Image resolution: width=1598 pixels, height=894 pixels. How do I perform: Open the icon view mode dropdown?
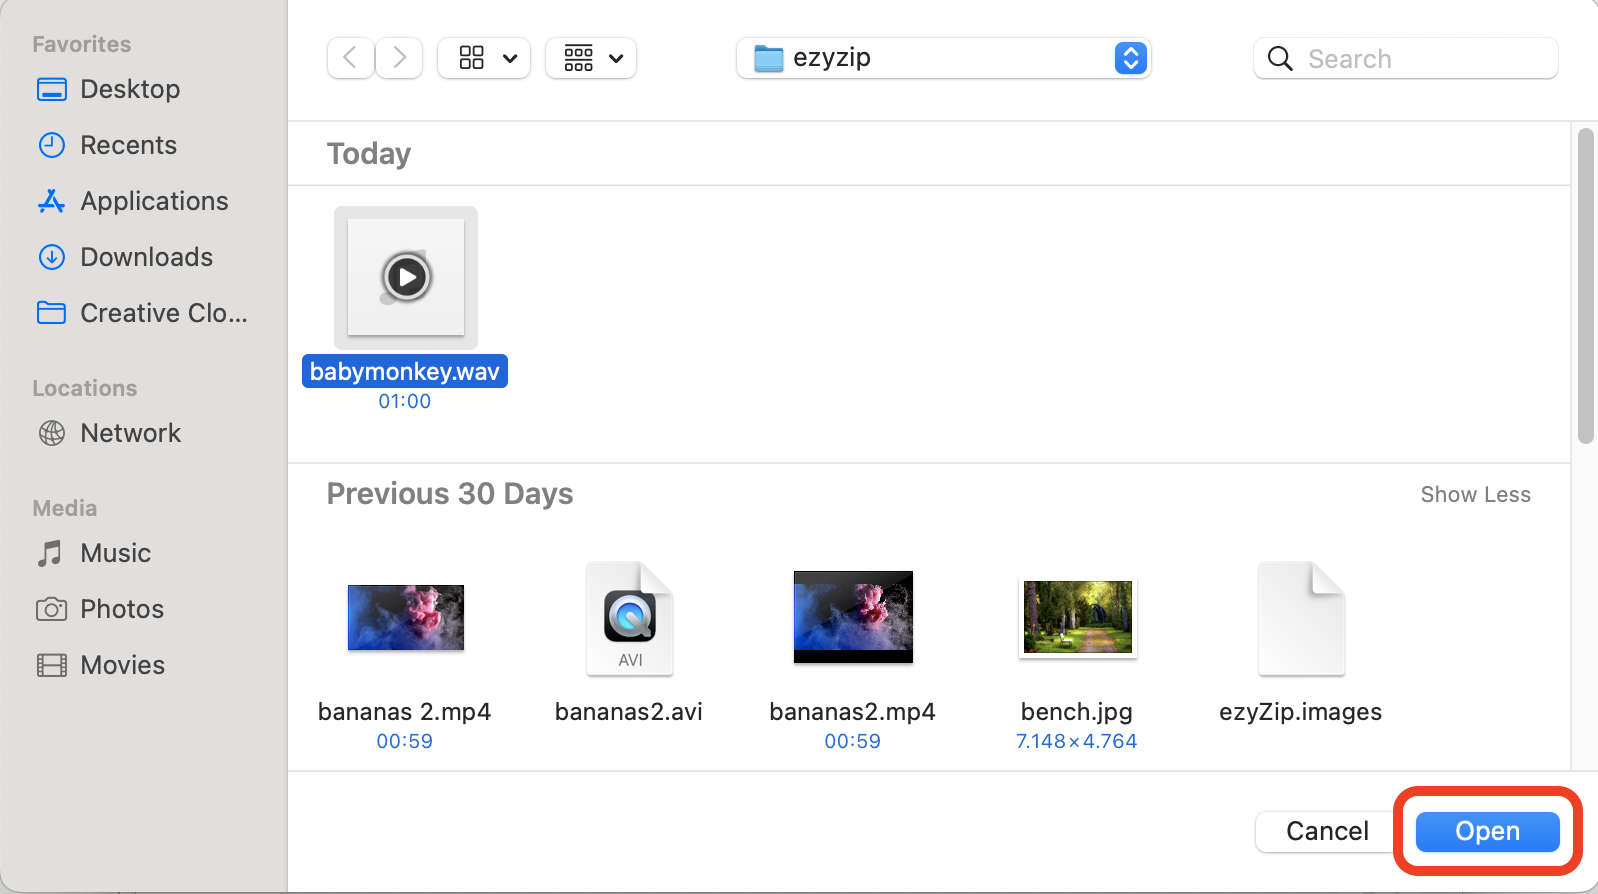[484, 58]
